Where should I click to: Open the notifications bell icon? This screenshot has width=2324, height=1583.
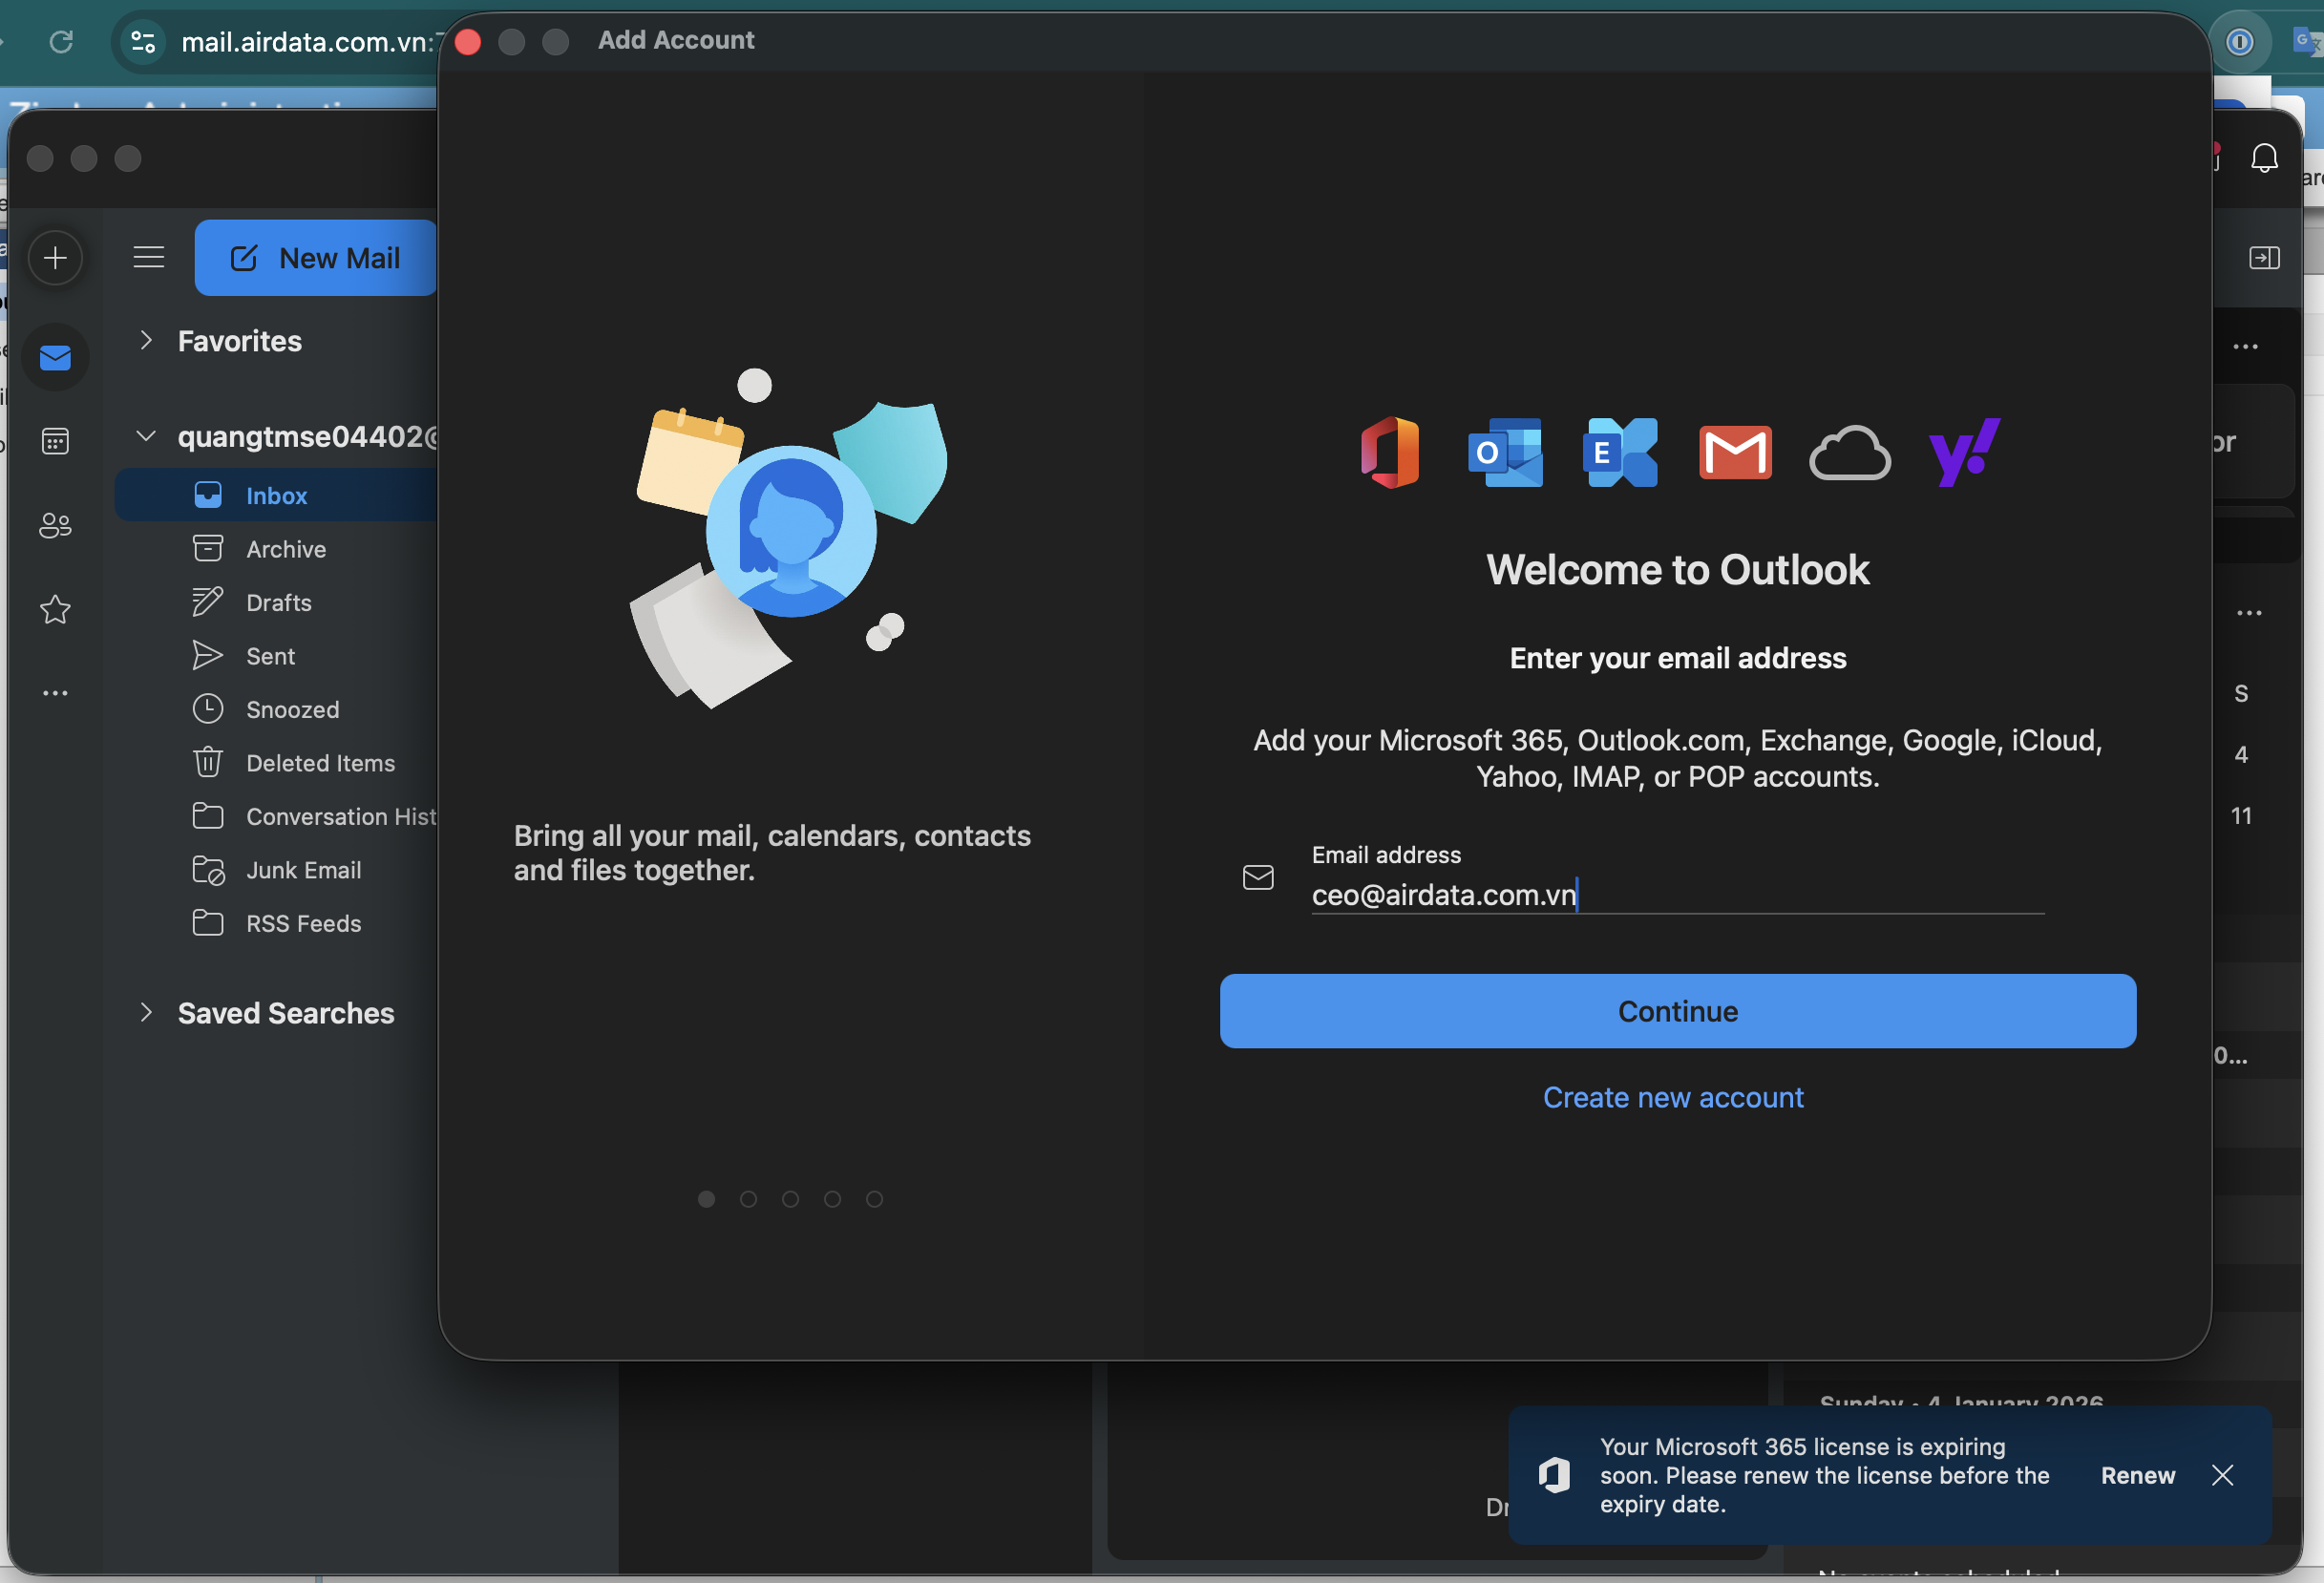coord(2264,158)
